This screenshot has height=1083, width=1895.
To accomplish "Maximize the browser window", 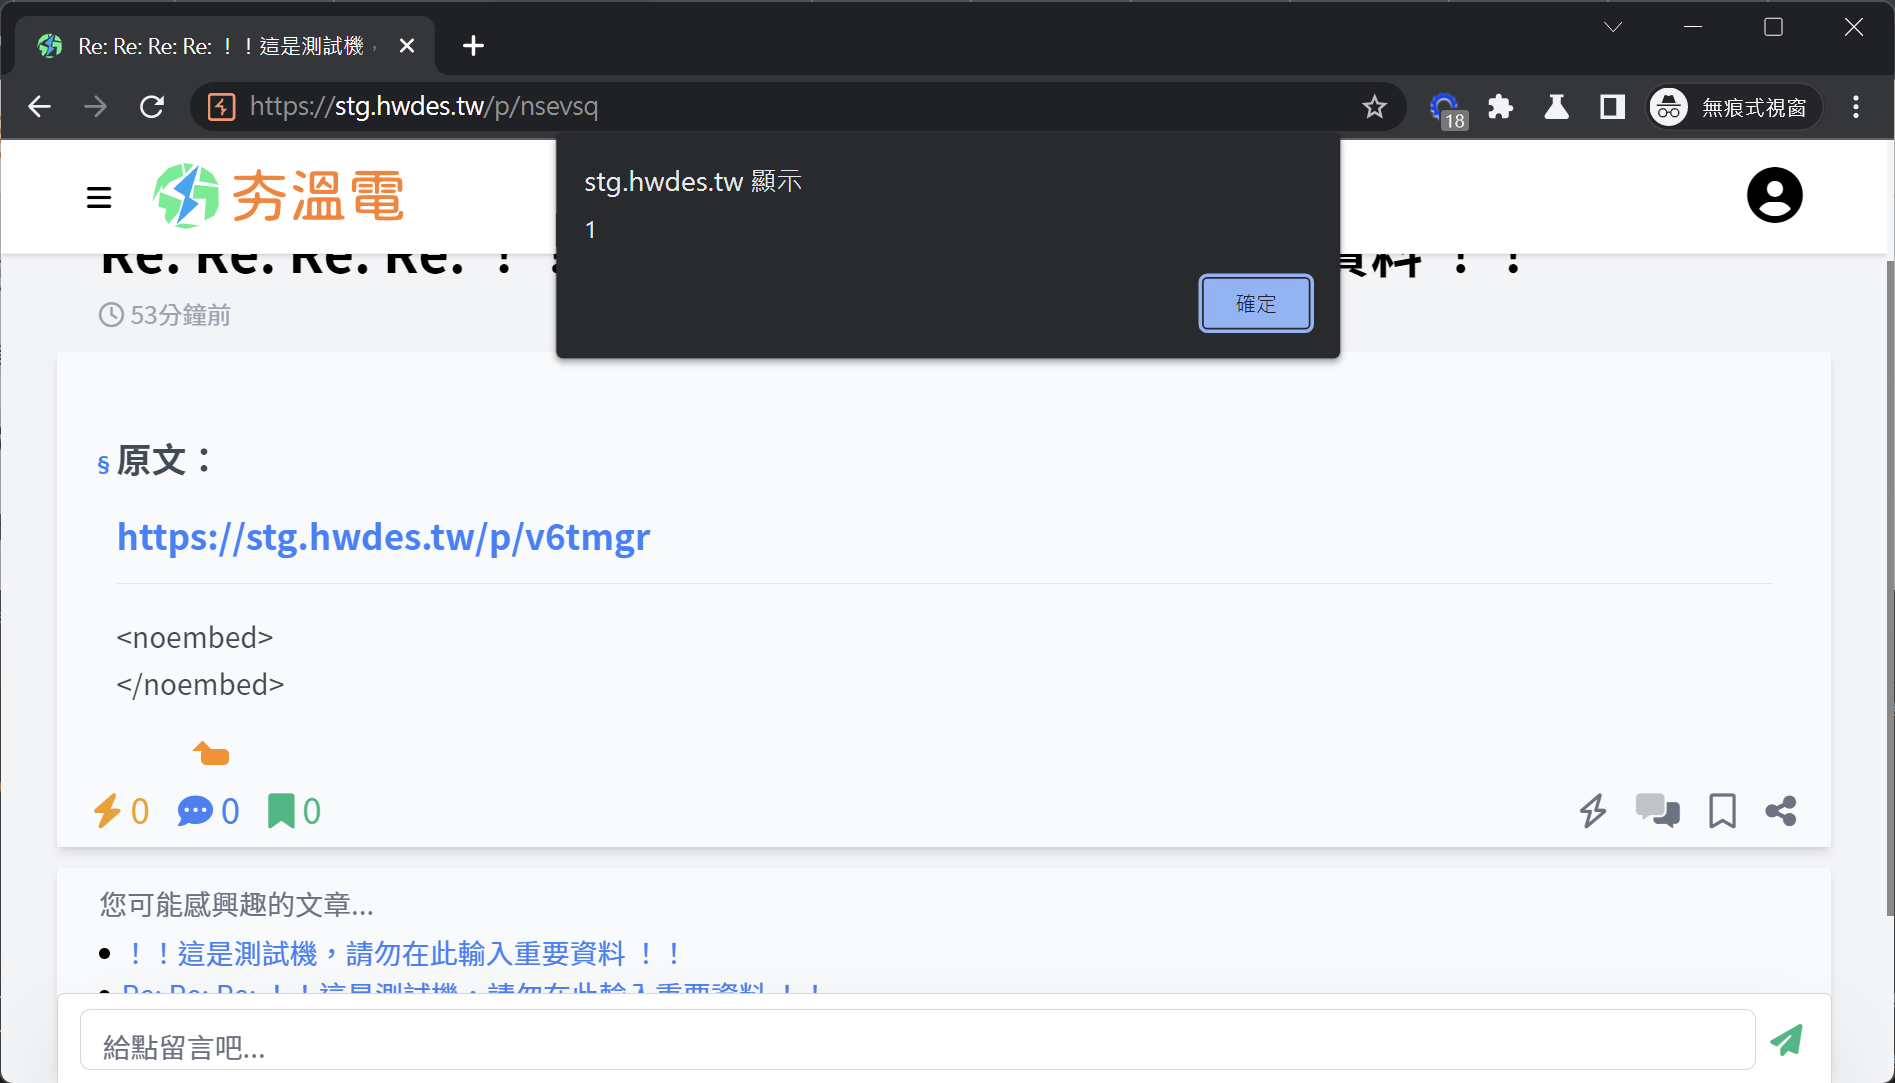I will (x=1773, y=27).
